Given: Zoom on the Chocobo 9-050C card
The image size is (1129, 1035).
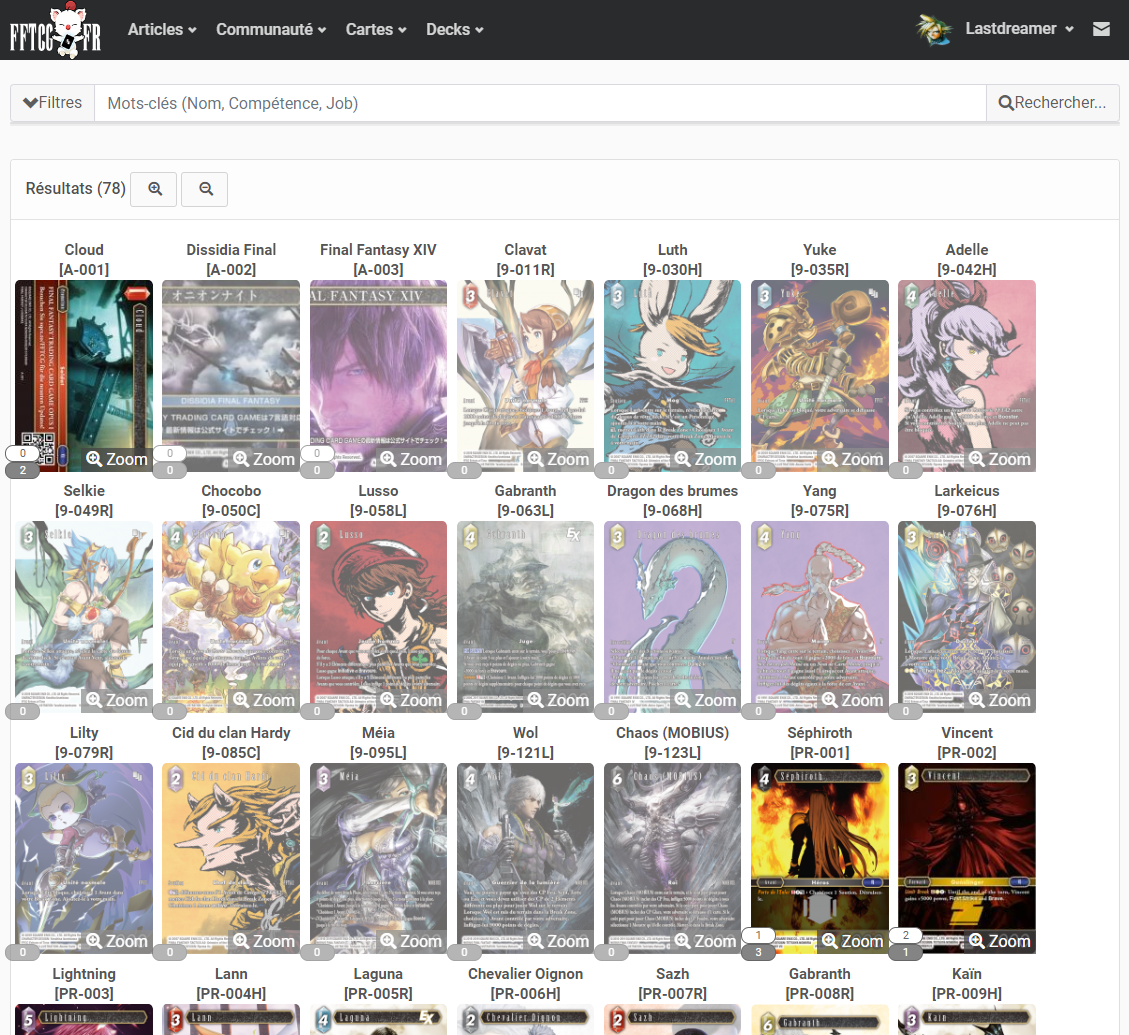Looking at the screenshot, I should click(264, 700).
